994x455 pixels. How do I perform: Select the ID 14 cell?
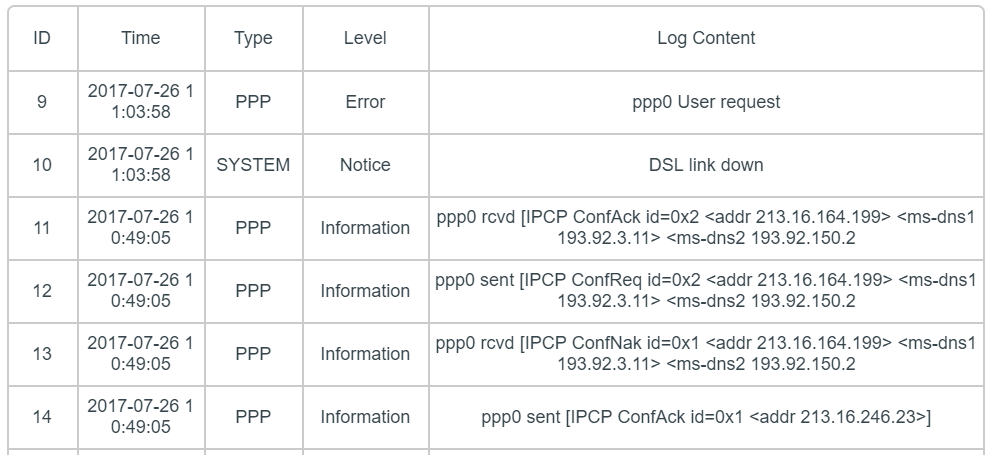[42, 417]
